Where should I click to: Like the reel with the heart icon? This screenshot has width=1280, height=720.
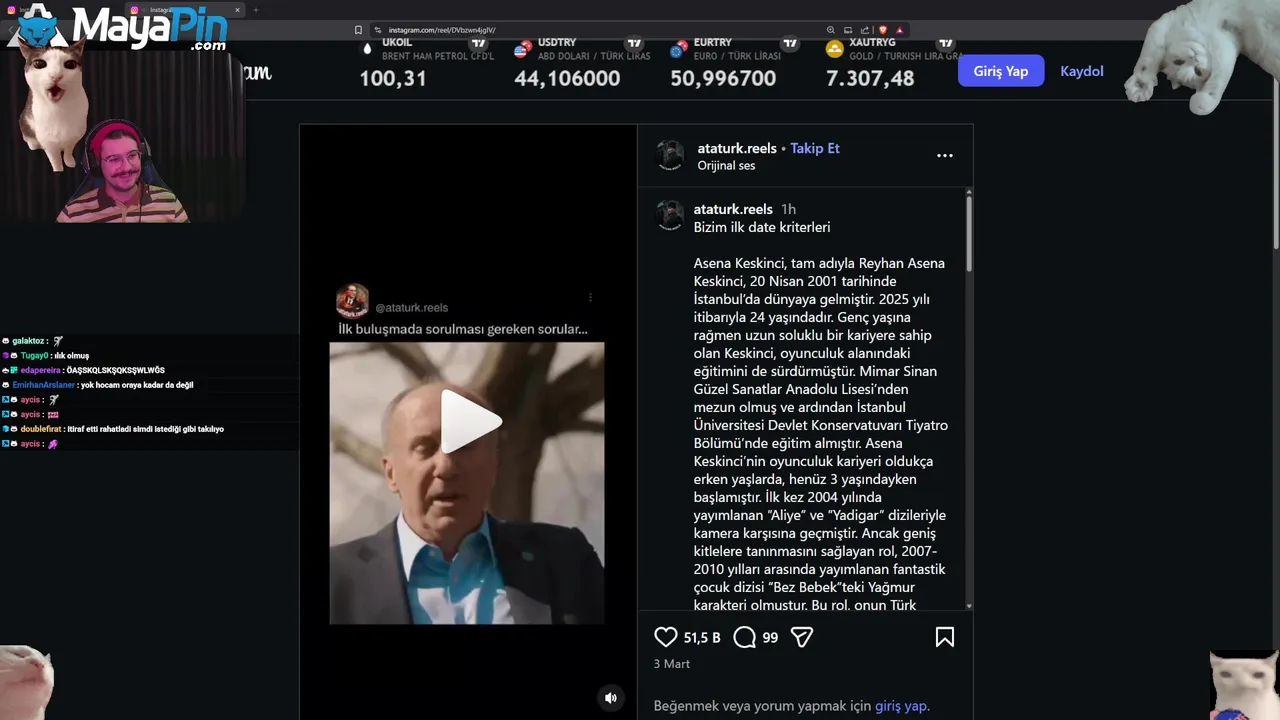(x=665, y=637)
